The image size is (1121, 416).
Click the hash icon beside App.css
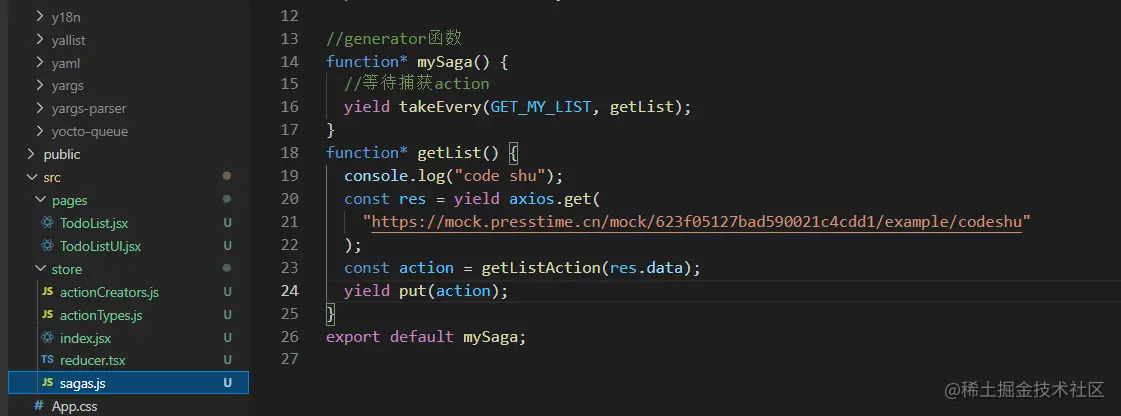[x=39, y=406]
